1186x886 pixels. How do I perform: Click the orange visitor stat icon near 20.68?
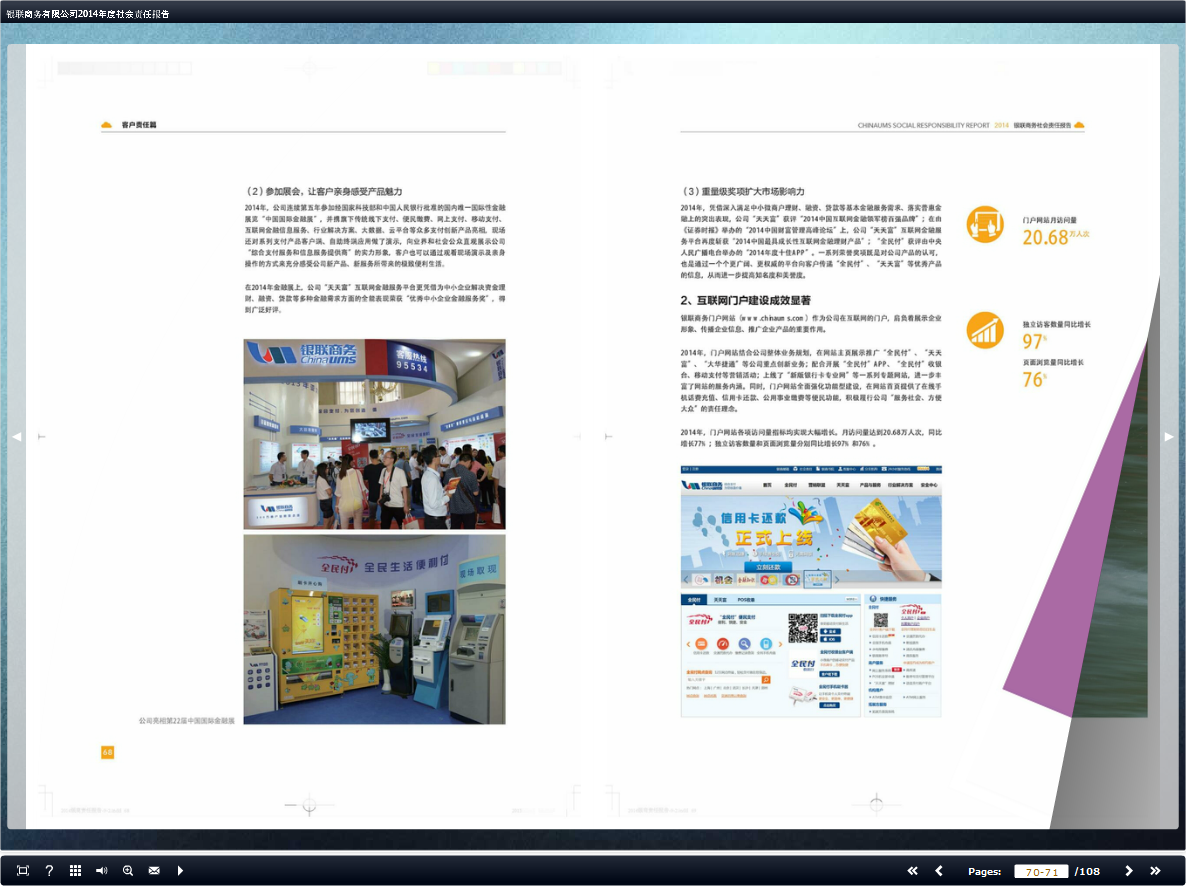pos(986,225)
